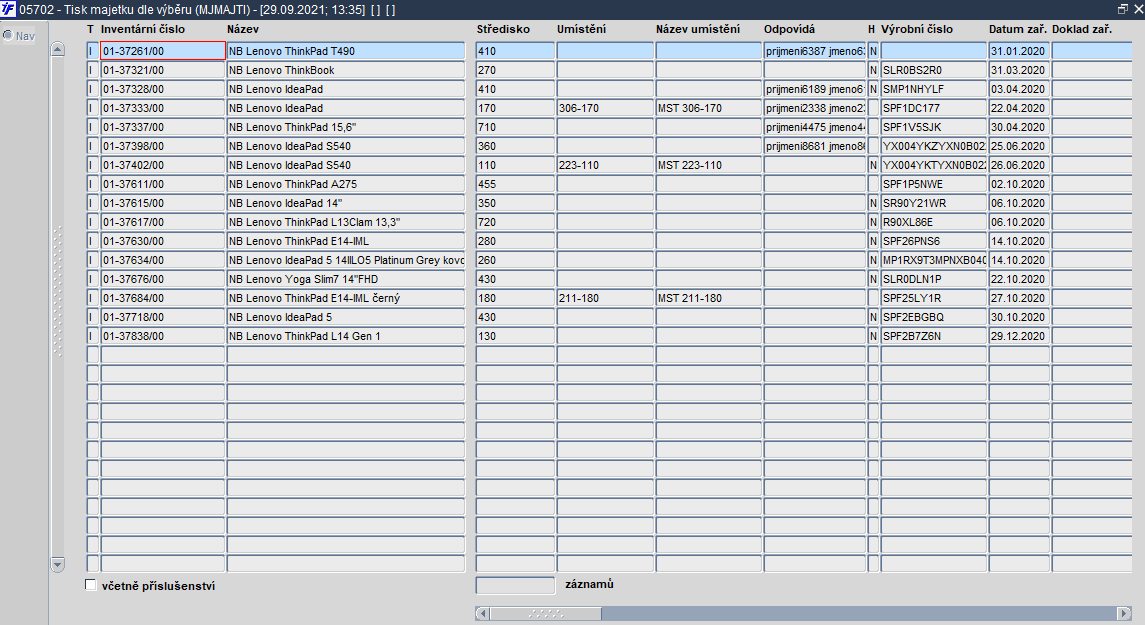Select inventory number 01-37321/00
The image size is (1145, 625).
[163, 70]
